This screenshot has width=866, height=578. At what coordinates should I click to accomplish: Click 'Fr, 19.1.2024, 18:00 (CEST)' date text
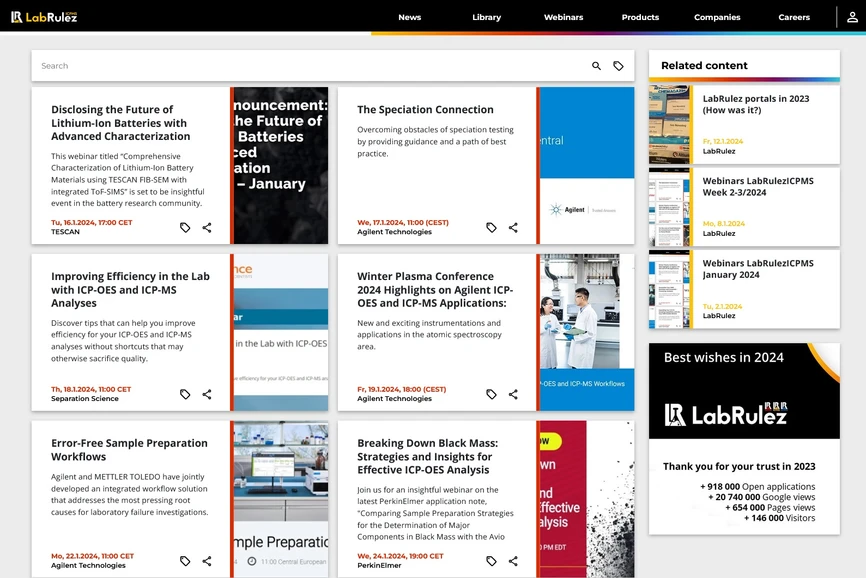tap(402, 389)
